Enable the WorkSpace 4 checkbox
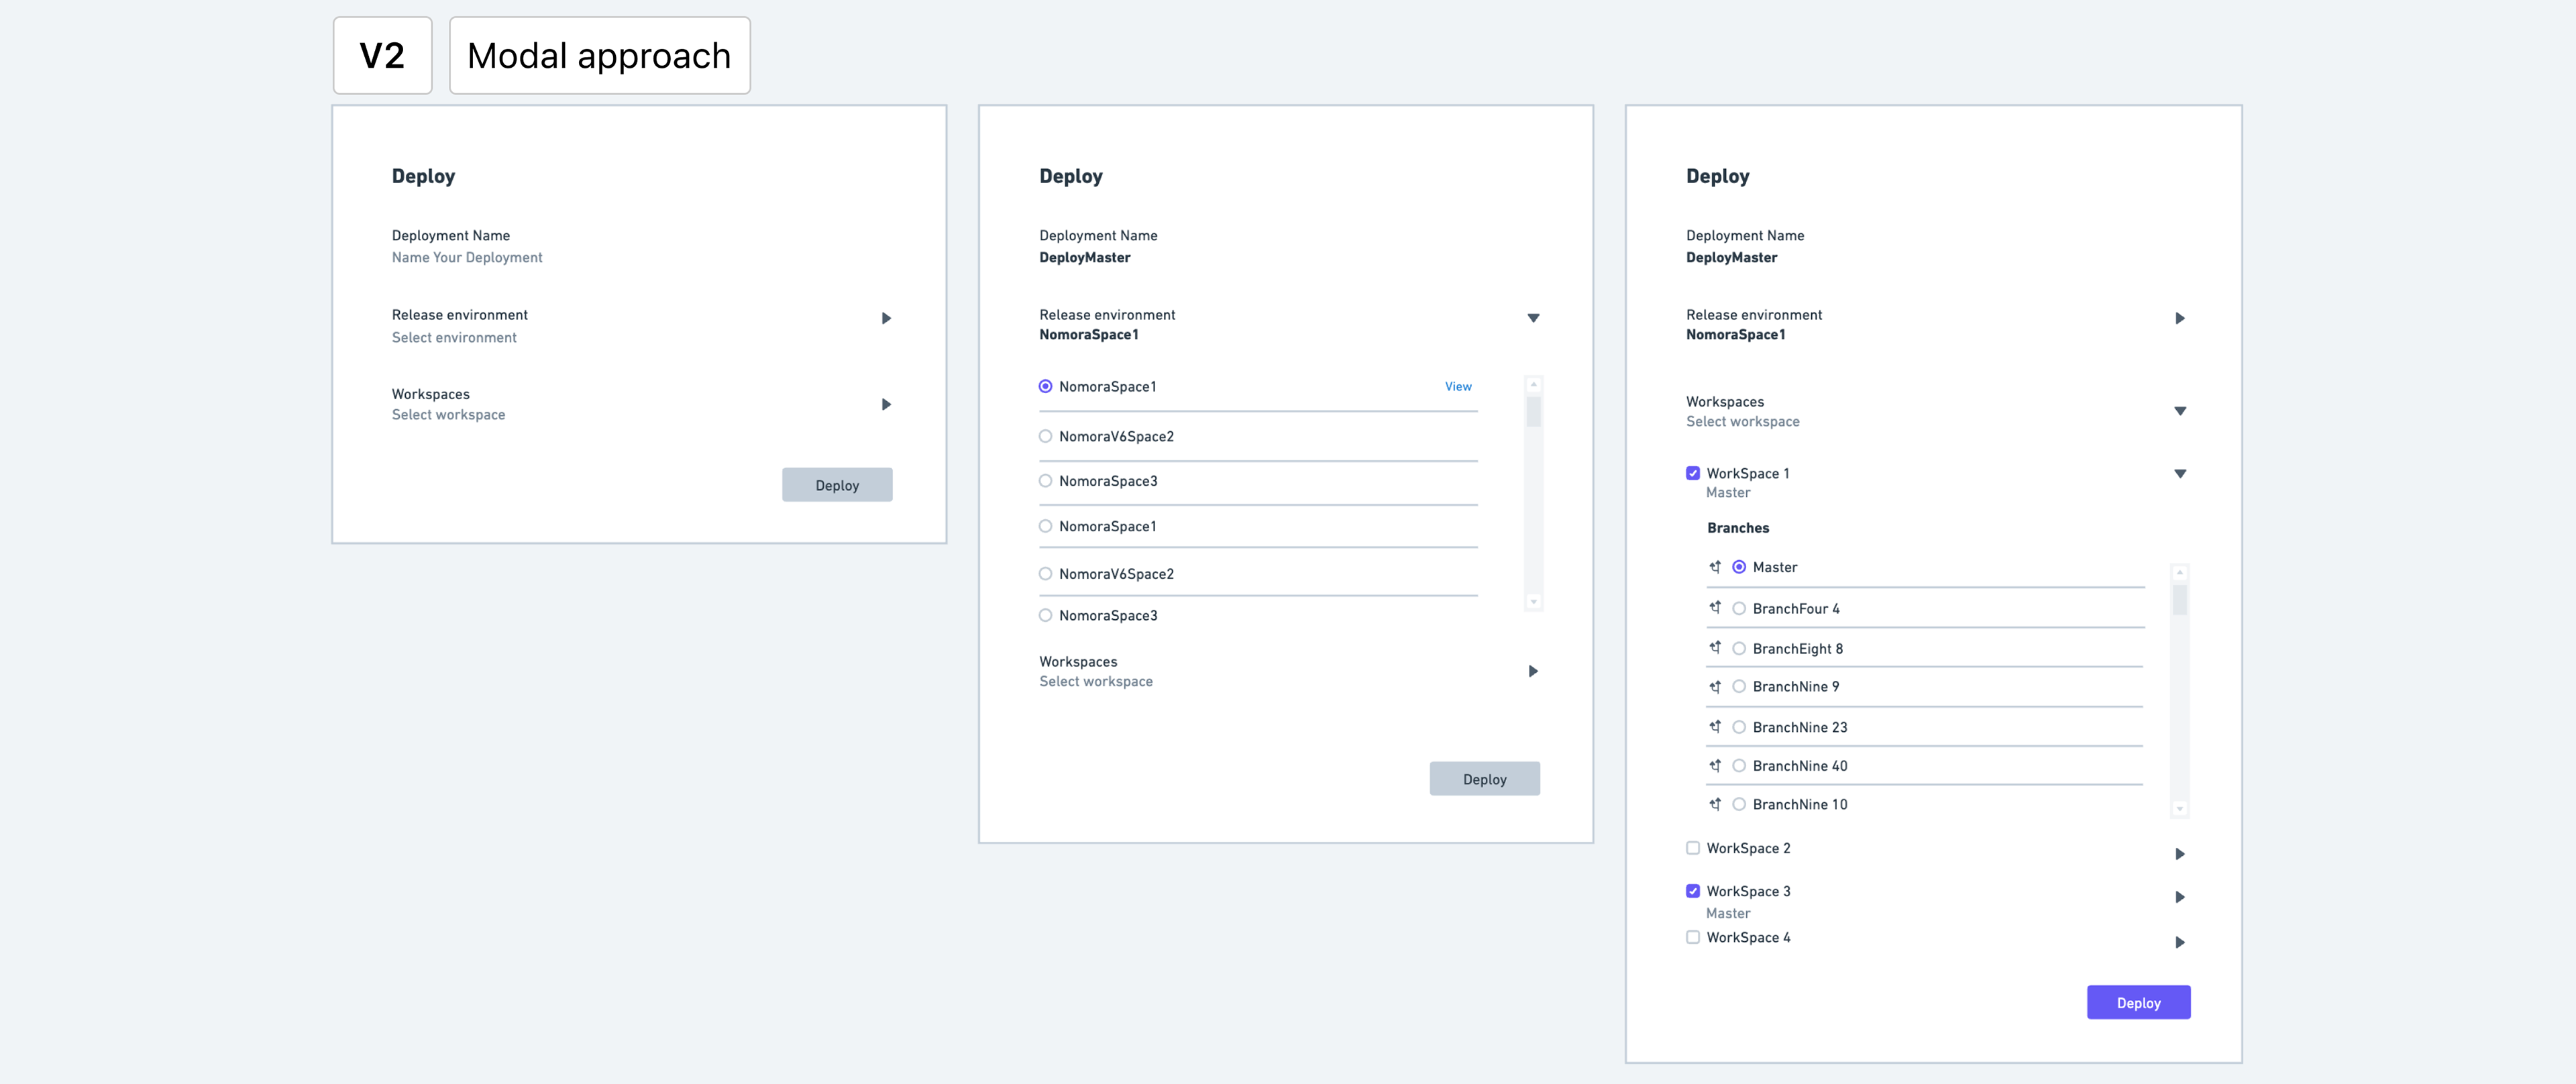 [1693, 937]
